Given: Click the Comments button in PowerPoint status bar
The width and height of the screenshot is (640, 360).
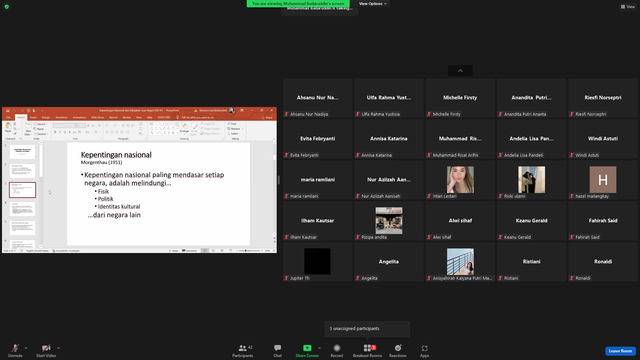Looking at the screenshot, I should (x=189, y=251).
